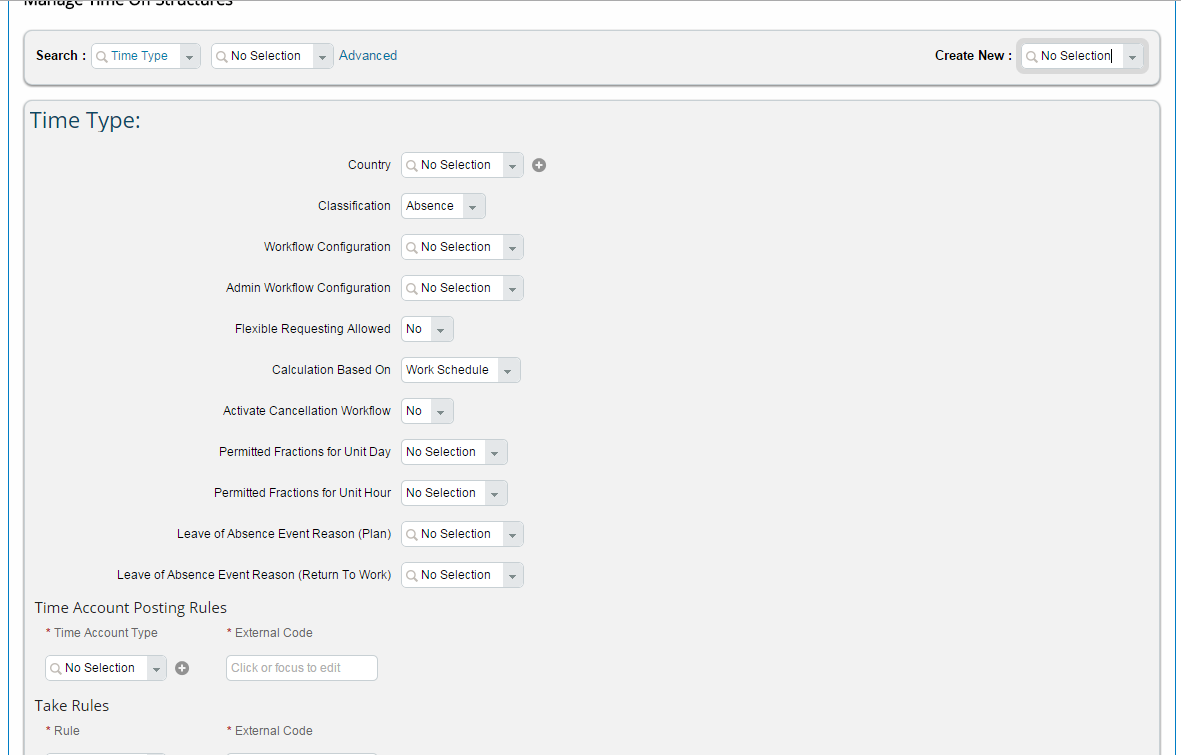Image resolution: width=1181 pixels, height=755 pixels.
Task: Click the Time Type: heading
Action: (x=85, y=121)
